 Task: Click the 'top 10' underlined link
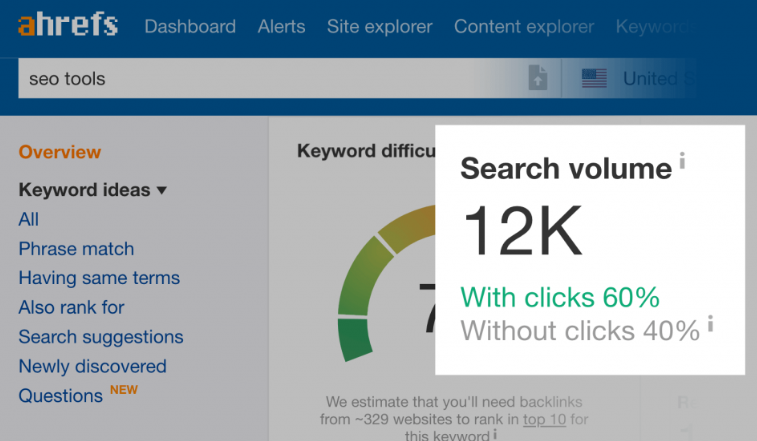(545, 419)
